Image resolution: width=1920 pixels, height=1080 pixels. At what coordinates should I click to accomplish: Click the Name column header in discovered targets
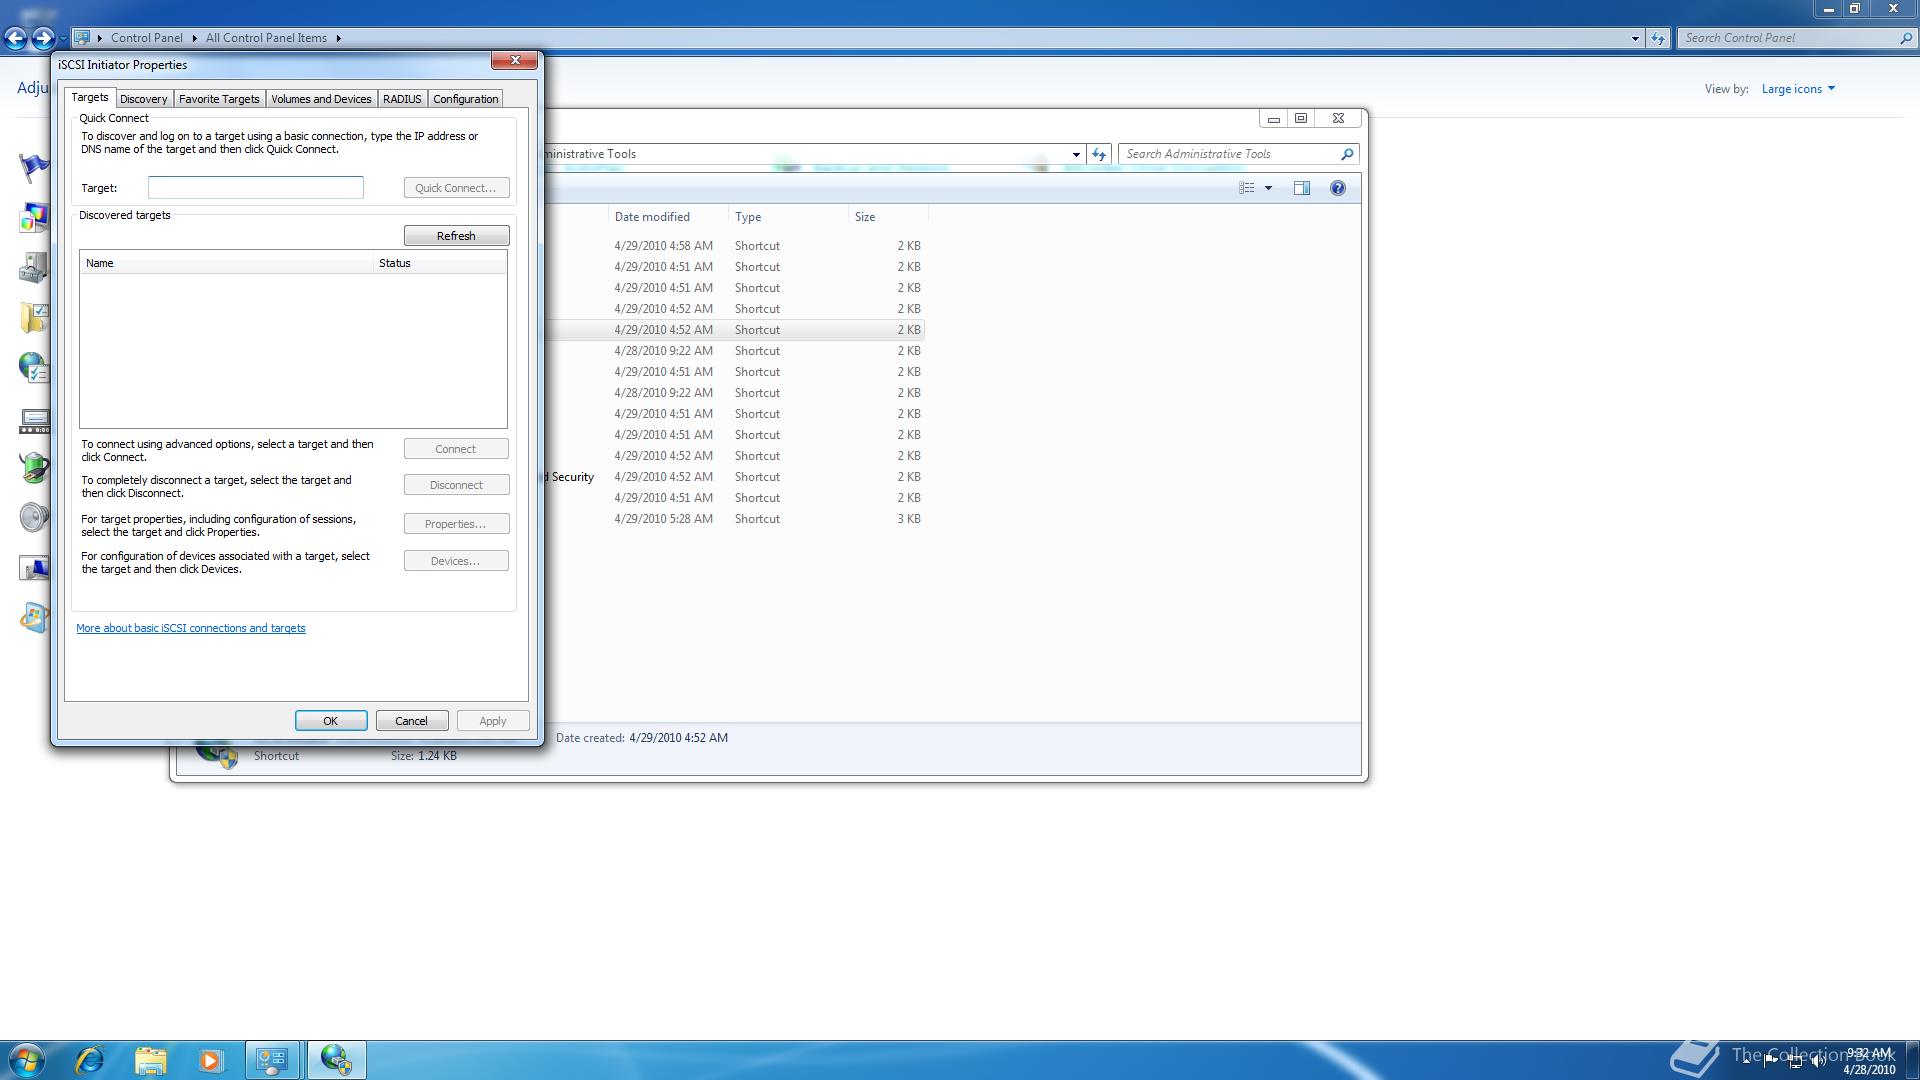pos(226,263)
